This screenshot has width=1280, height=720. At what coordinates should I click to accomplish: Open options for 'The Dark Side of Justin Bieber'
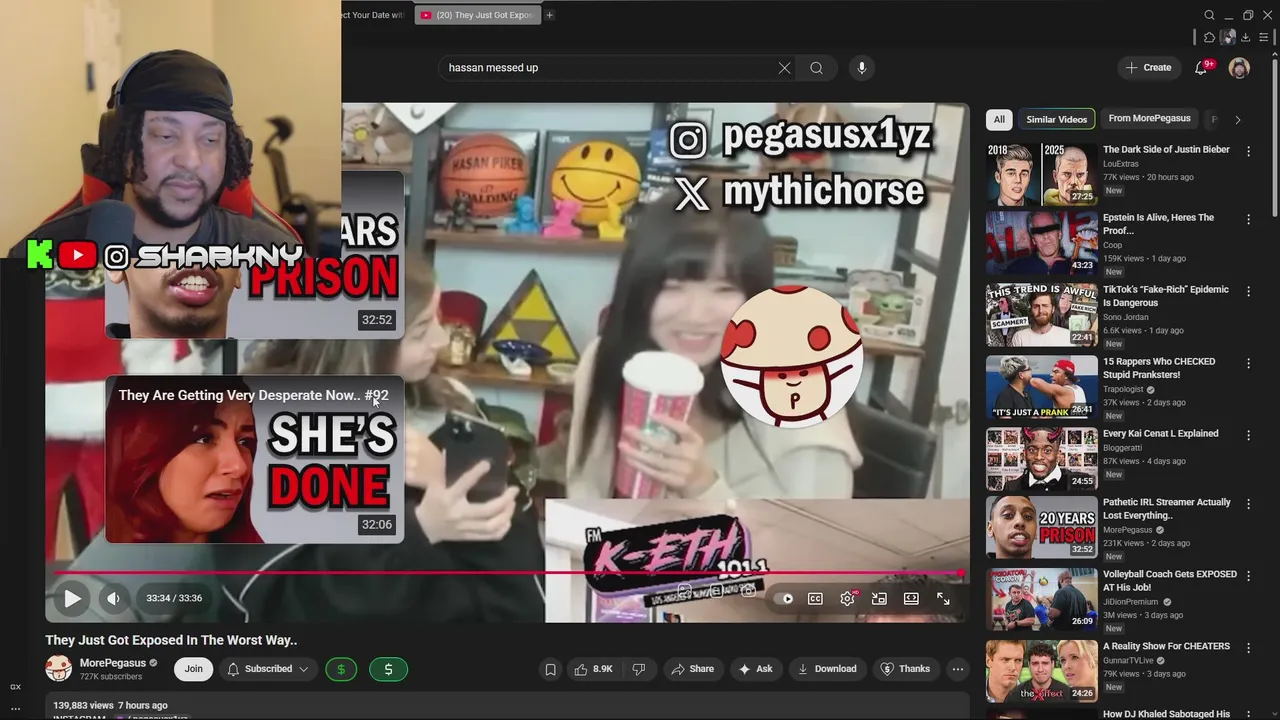coord(1248,150)
